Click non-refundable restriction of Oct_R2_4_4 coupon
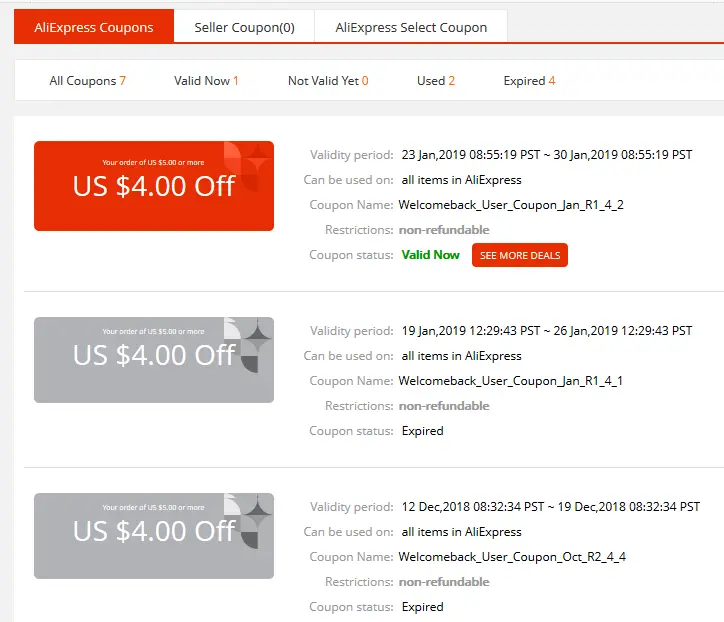 (444, 581)
